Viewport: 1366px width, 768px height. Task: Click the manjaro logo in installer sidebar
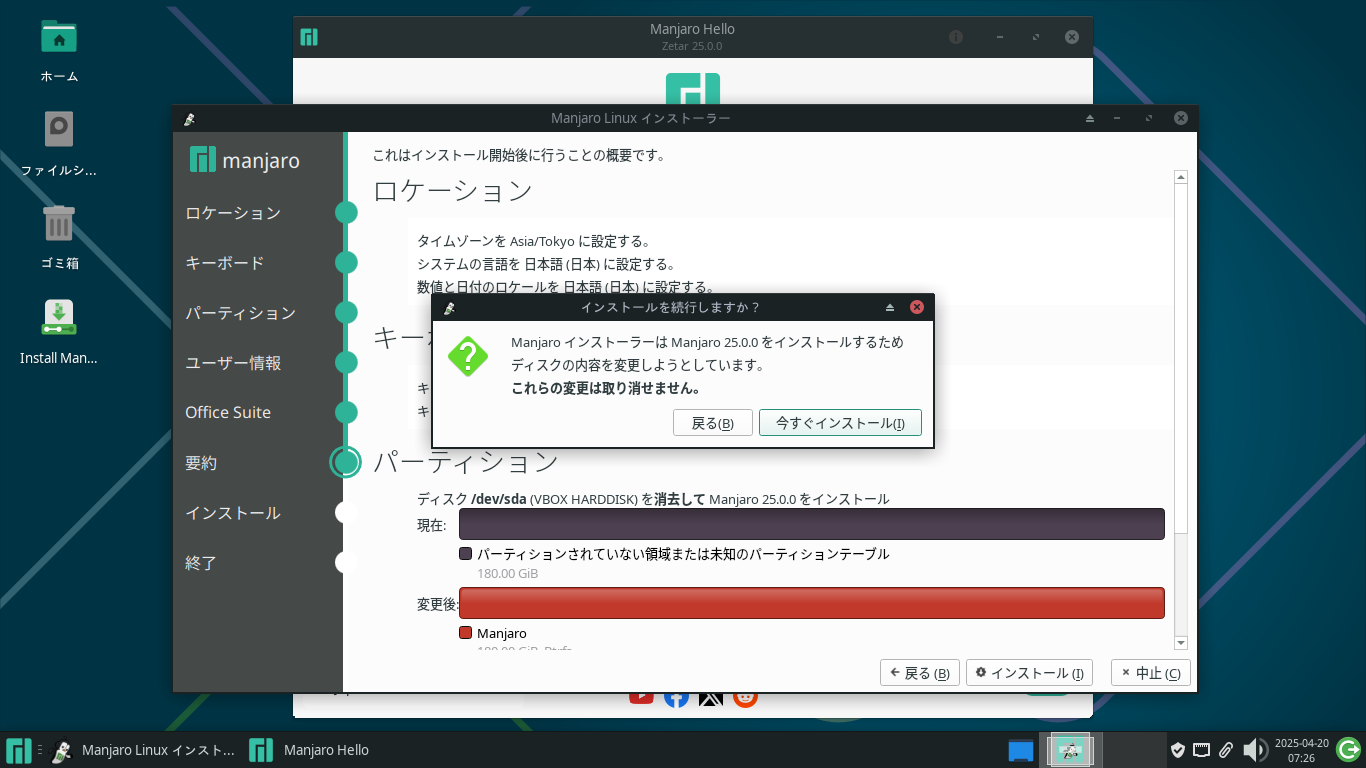[245, 160]
